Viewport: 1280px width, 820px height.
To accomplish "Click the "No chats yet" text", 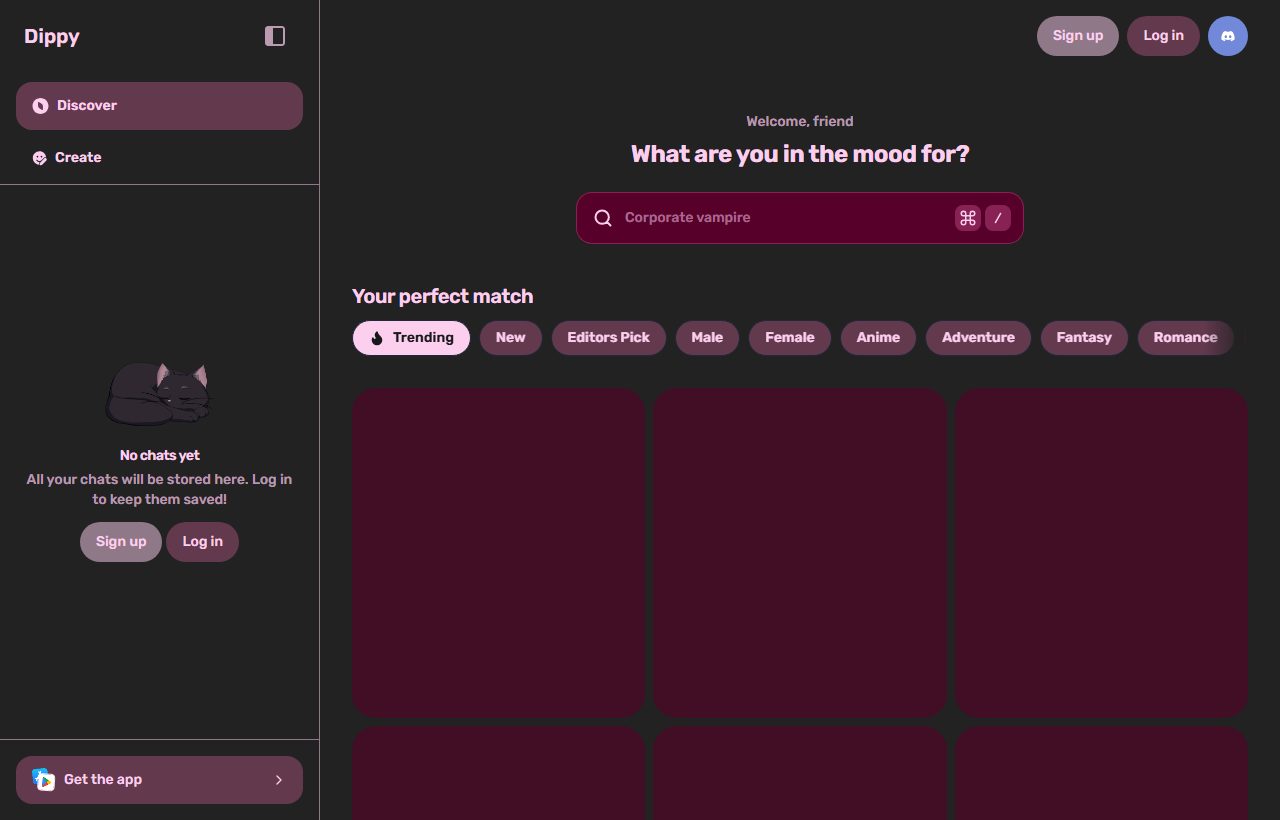I will coord(160,456).
